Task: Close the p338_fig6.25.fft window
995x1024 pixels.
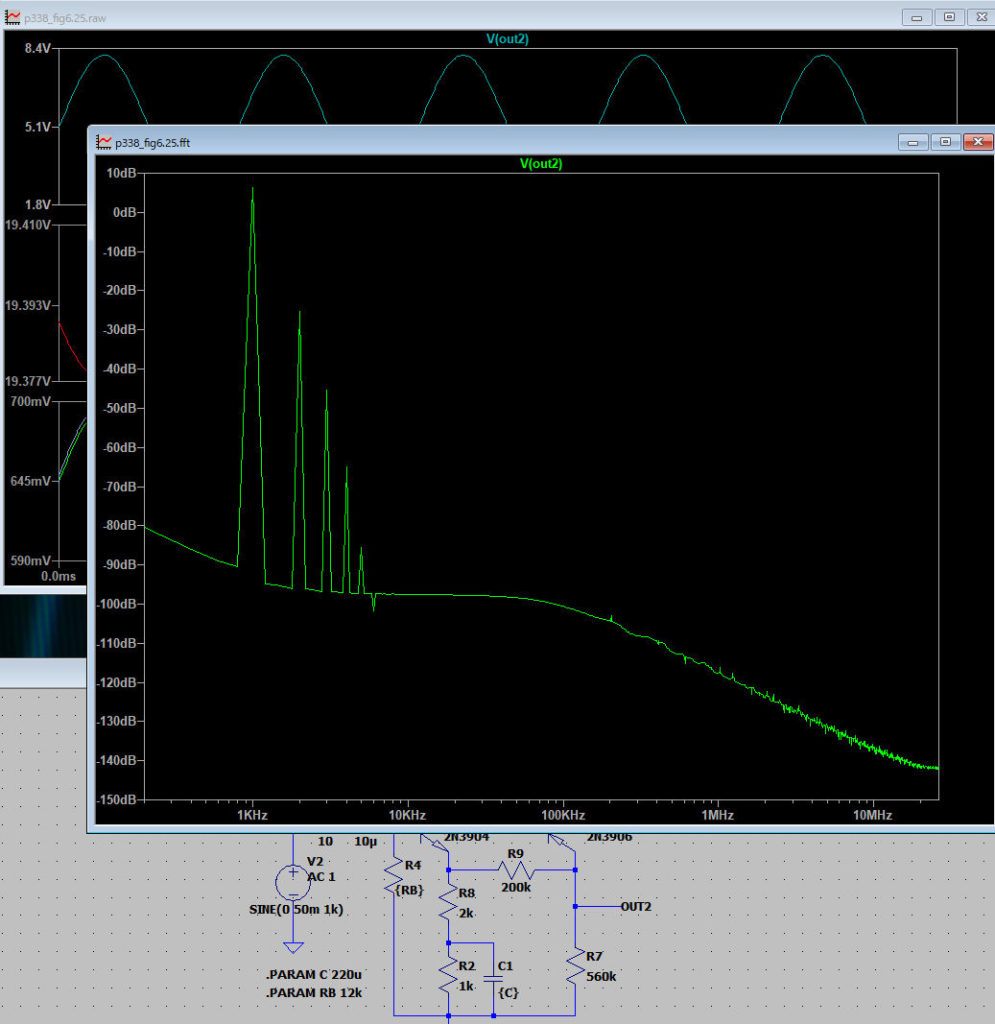Action: [976, 142]
